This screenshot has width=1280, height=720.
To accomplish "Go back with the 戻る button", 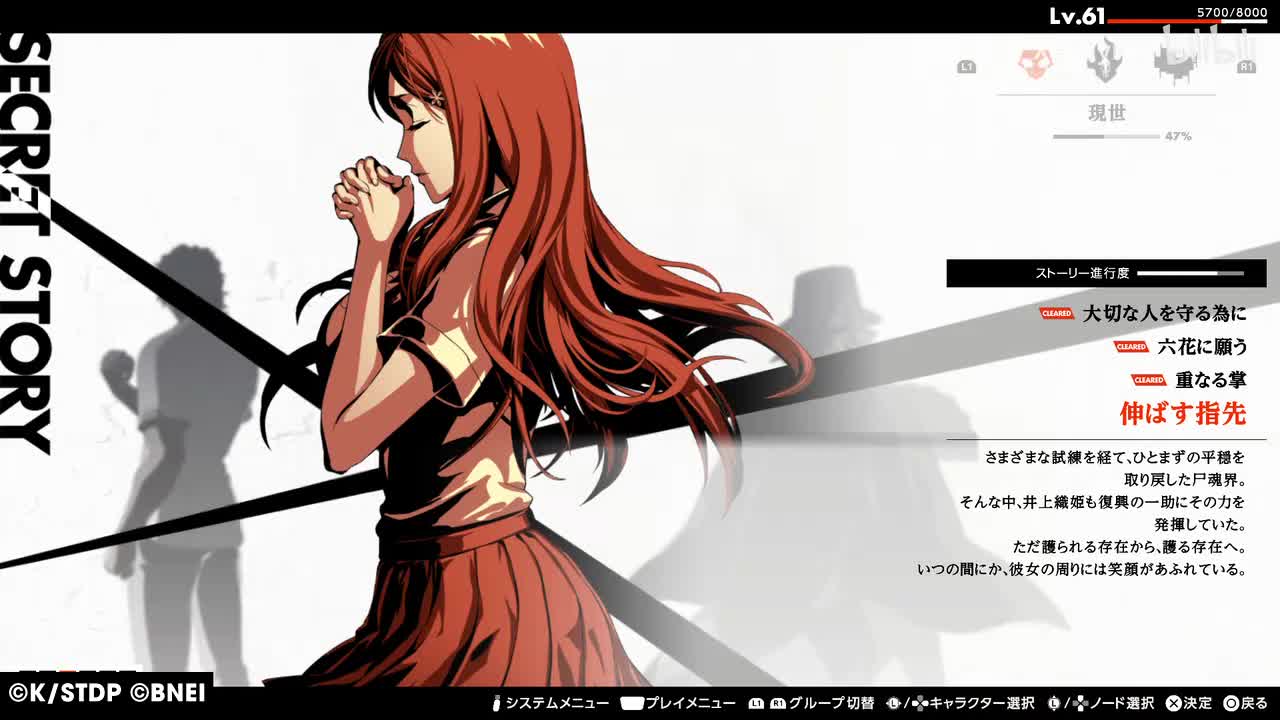I will coord(1254,704).
